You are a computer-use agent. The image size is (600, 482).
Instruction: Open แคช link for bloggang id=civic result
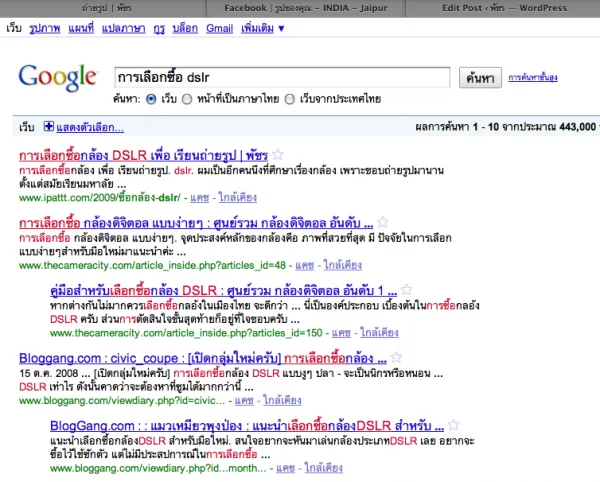coord(244,401)
